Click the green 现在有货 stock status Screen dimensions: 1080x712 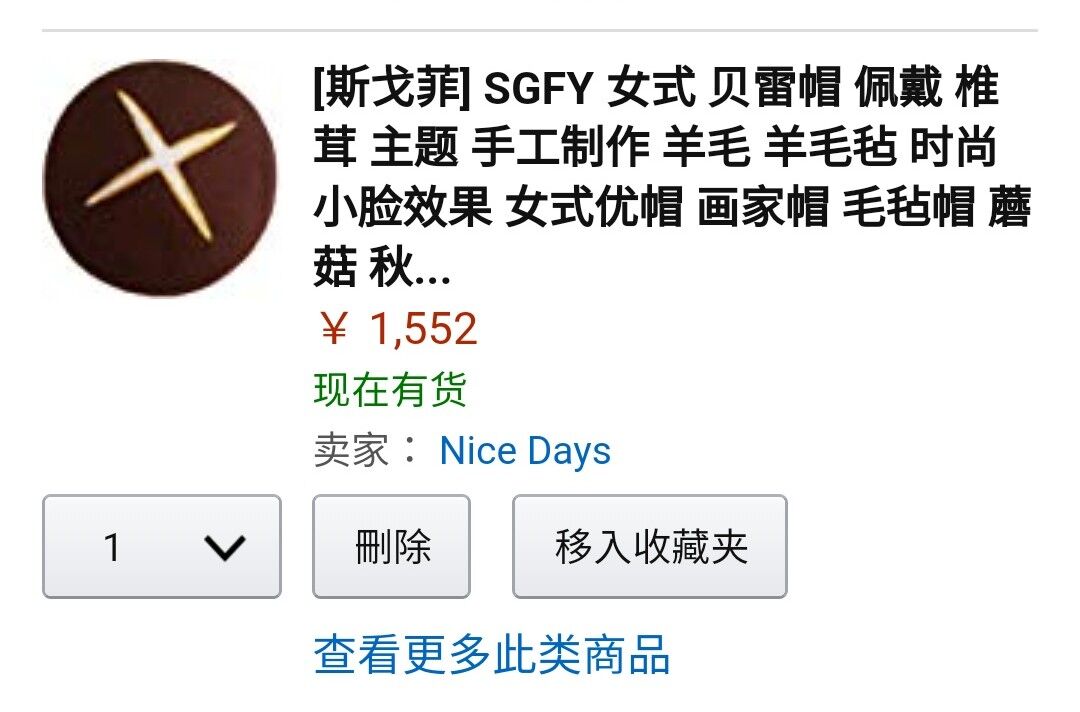(x=391, y=390)
